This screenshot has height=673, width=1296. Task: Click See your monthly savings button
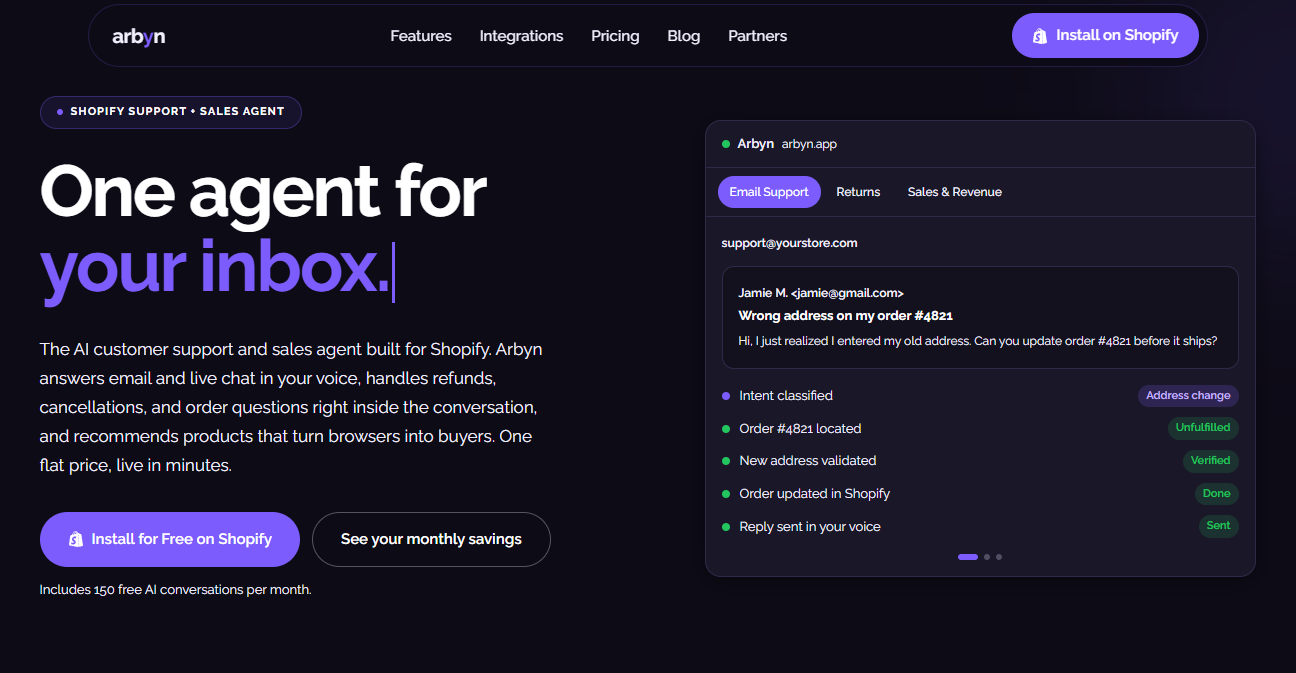pyautogui.click(x=431, y=539)
